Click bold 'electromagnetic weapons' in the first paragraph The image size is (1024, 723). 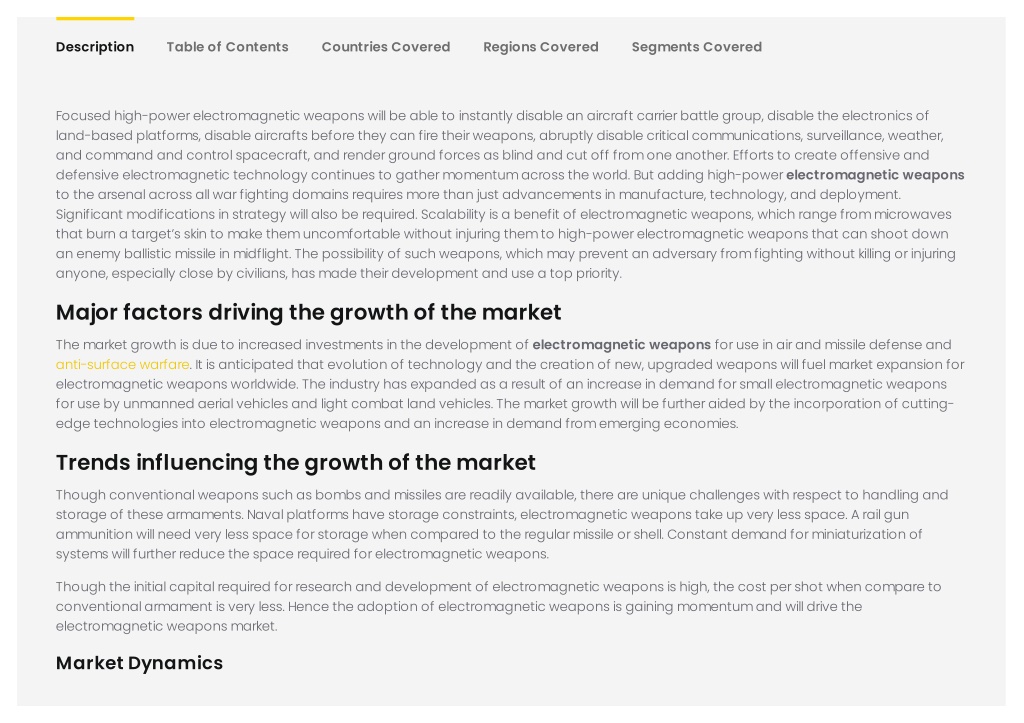(875, 175)
